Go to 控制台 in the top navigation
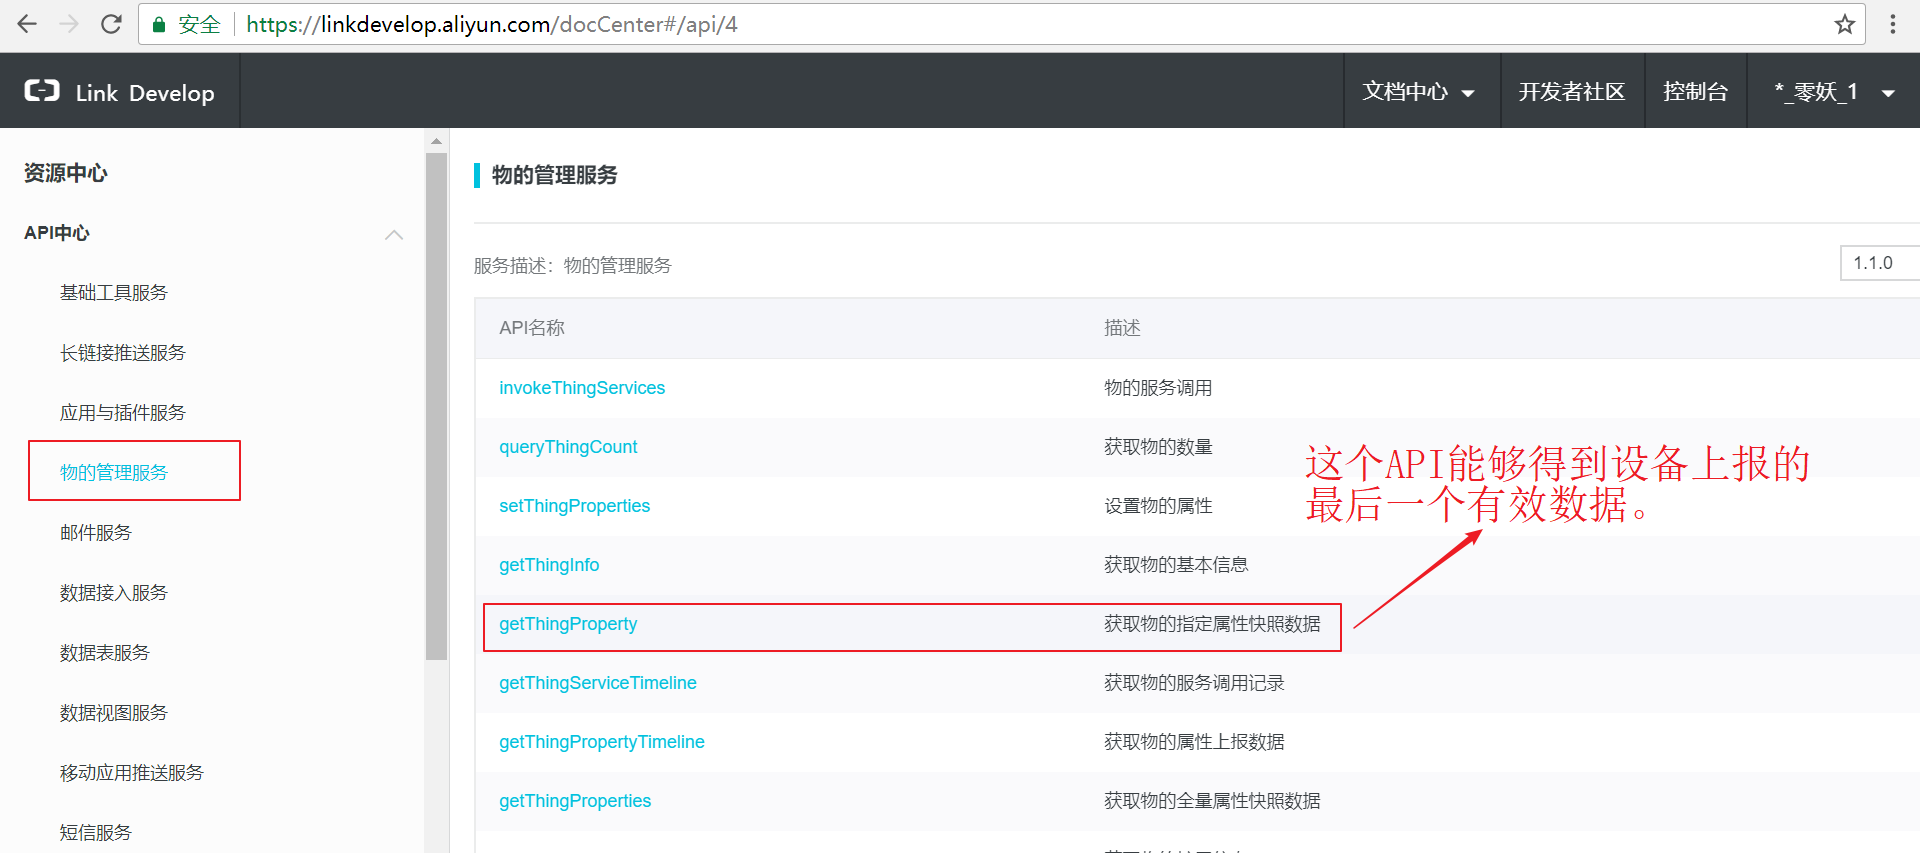Image resolution: width=1920 pixels, height=853 pixels. point(1696,92)
